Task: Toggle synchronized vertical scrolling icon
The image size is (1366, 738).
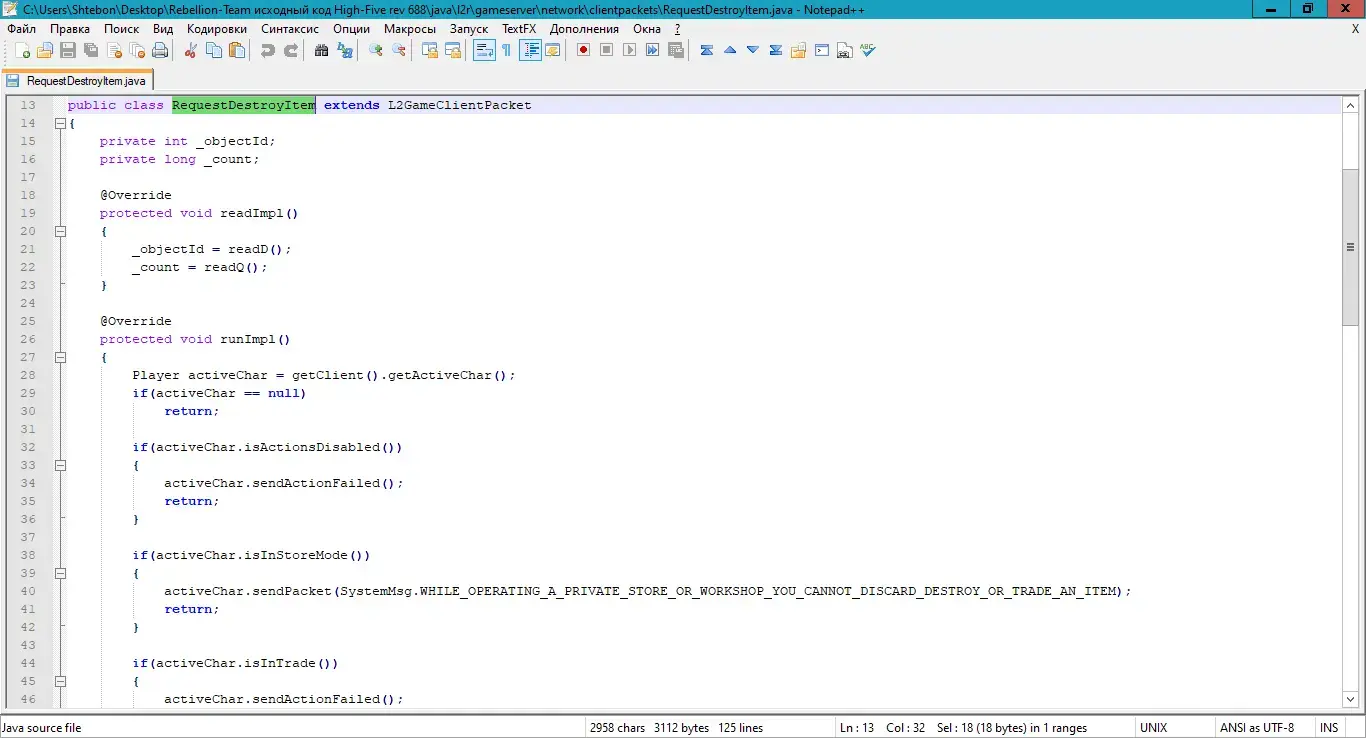Action: 430,50
